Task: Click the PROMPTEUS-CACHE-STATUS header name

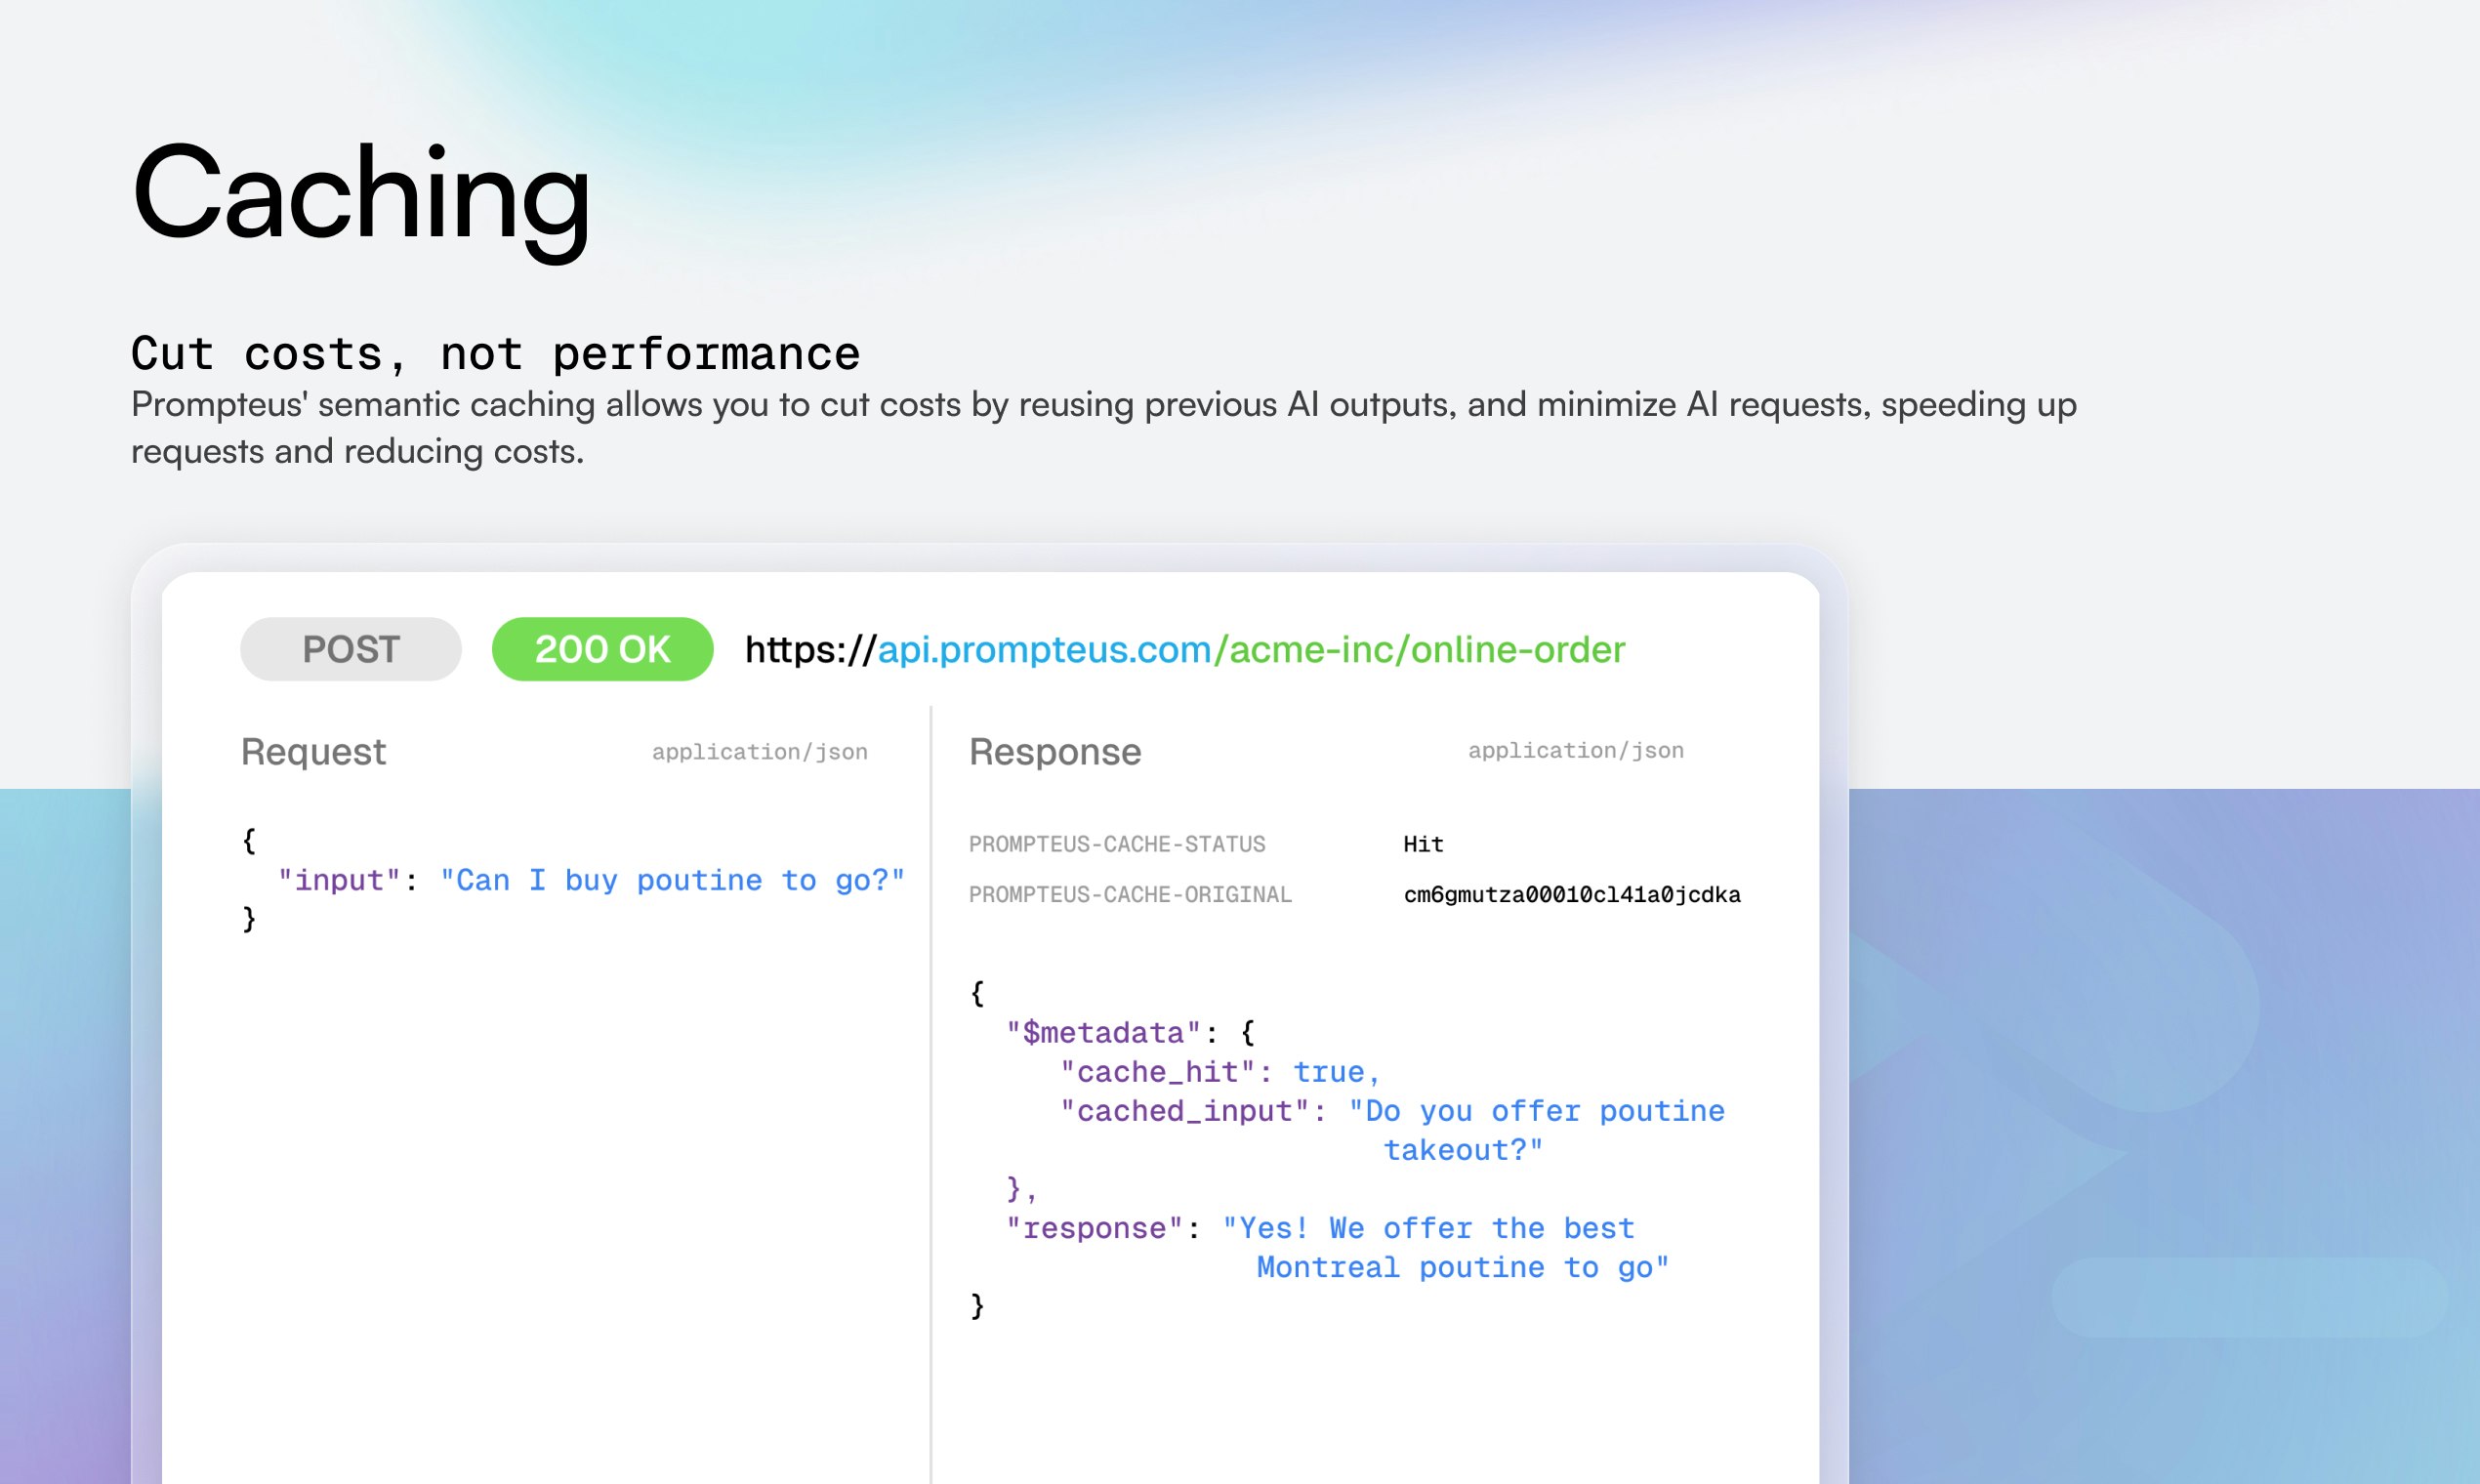Action: [x=1117, y=844]
